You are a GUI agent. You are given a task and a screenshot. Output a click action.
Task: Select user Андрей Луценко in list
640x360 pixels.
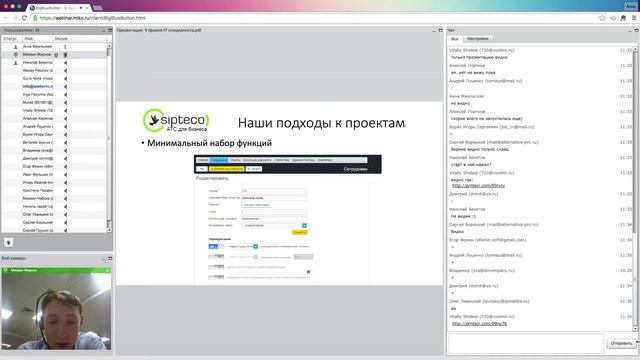point(55,127)
